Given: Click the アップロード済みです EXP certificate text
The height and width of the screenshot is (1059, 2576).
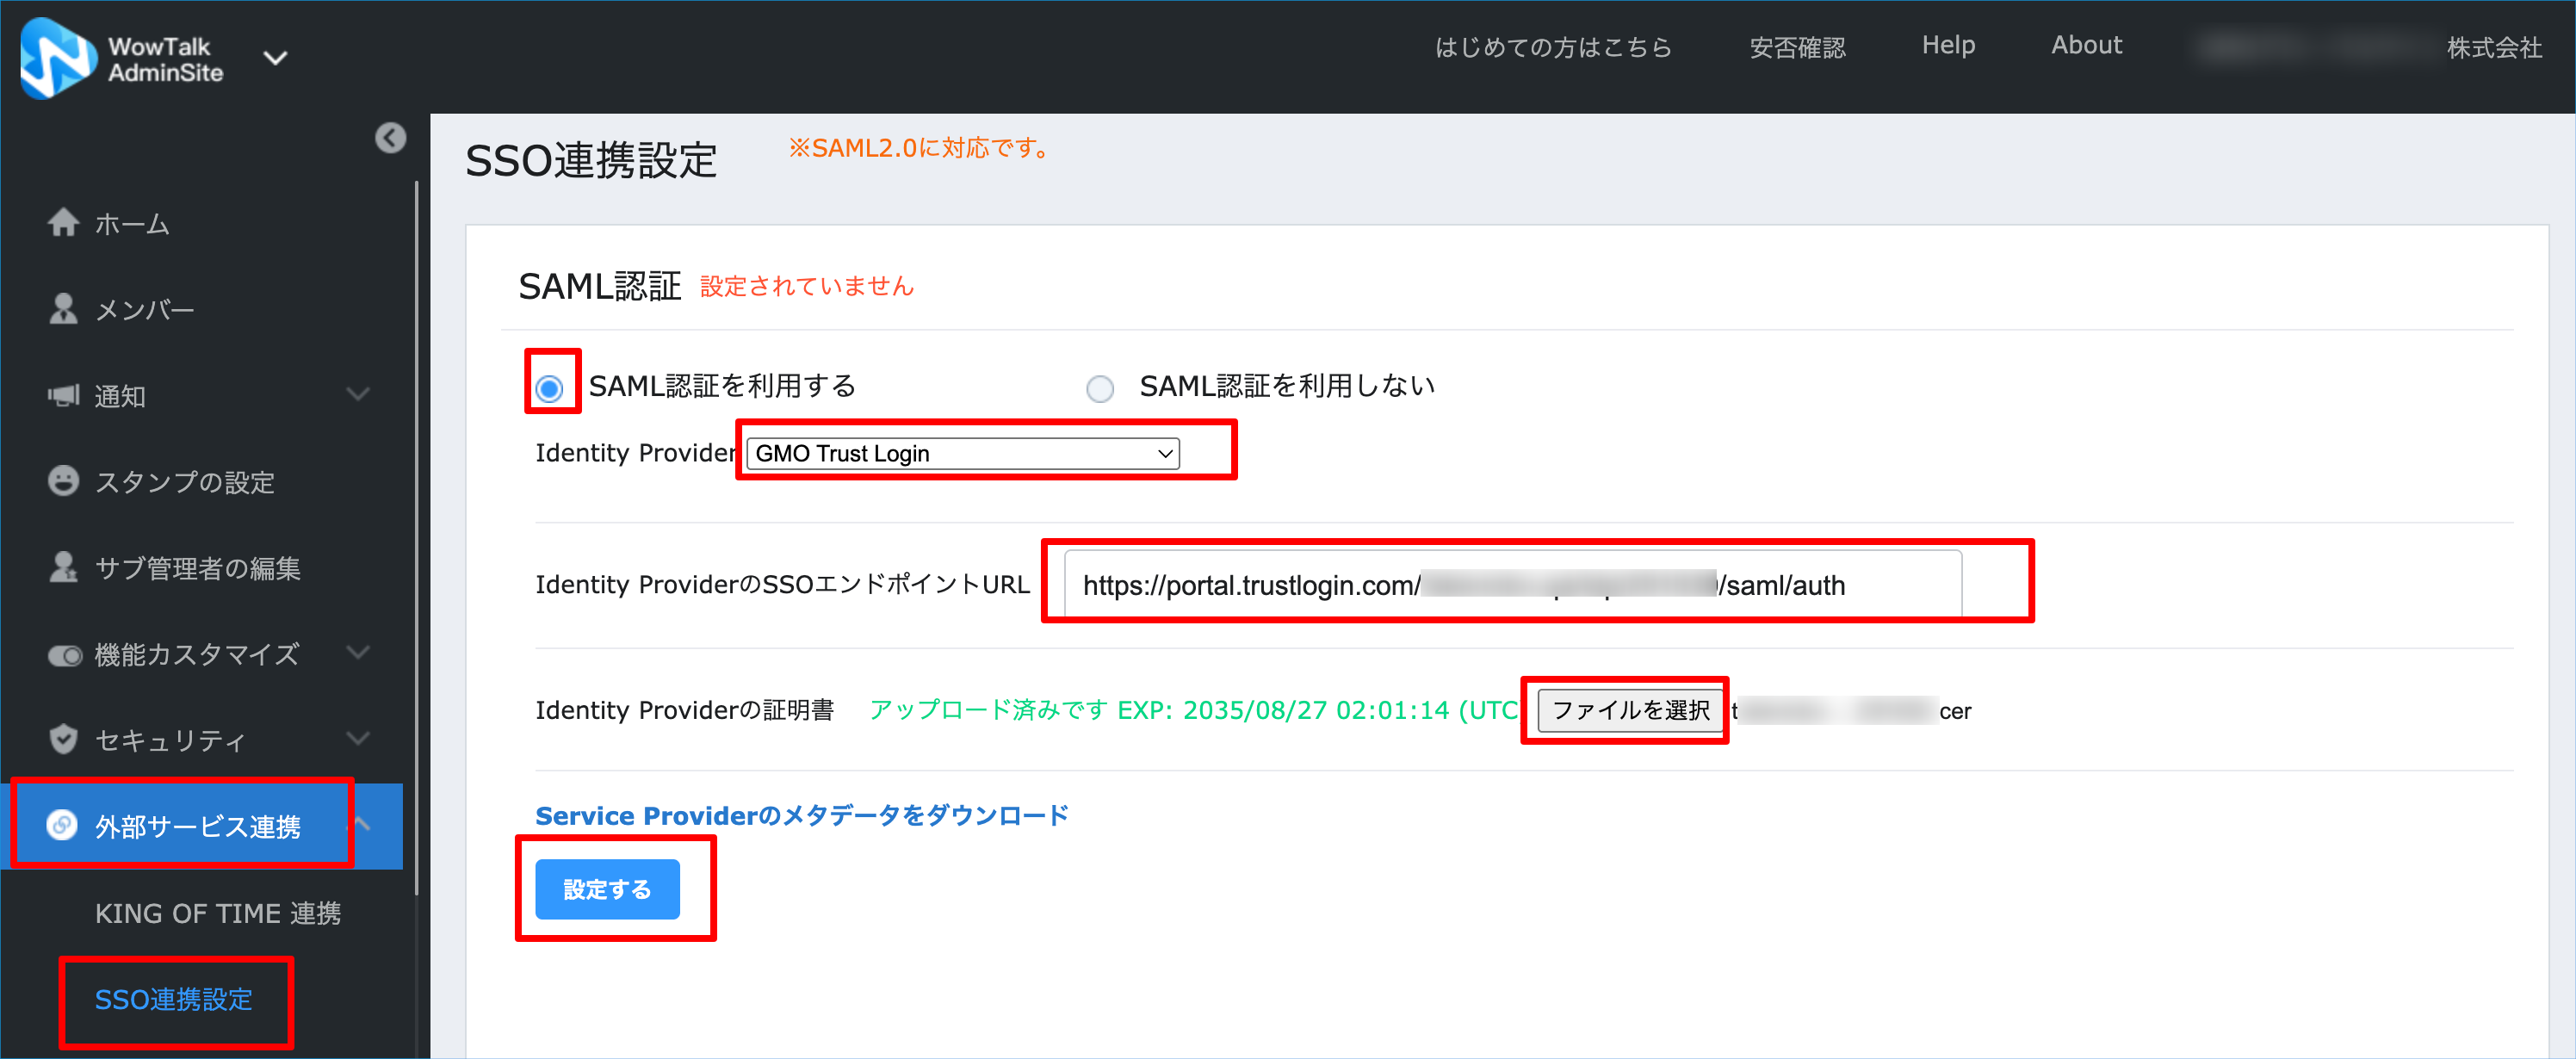Looking at the screenshot, I should 1193,710.
